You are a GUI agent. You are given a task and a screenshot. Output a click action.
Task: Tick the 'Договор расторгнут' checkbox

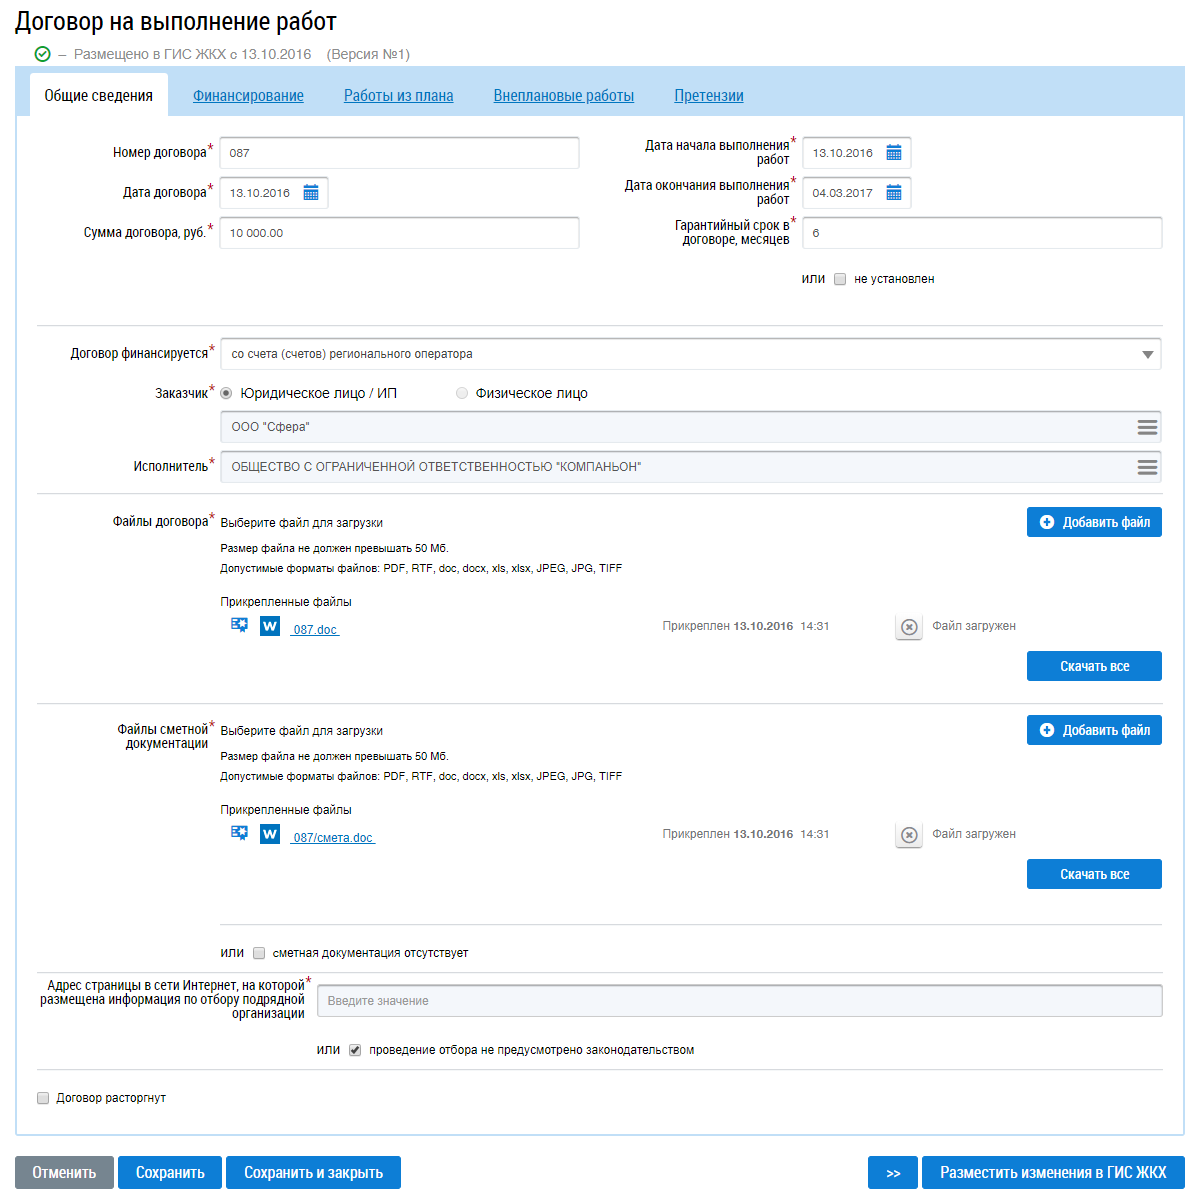tap(43, 1098)
